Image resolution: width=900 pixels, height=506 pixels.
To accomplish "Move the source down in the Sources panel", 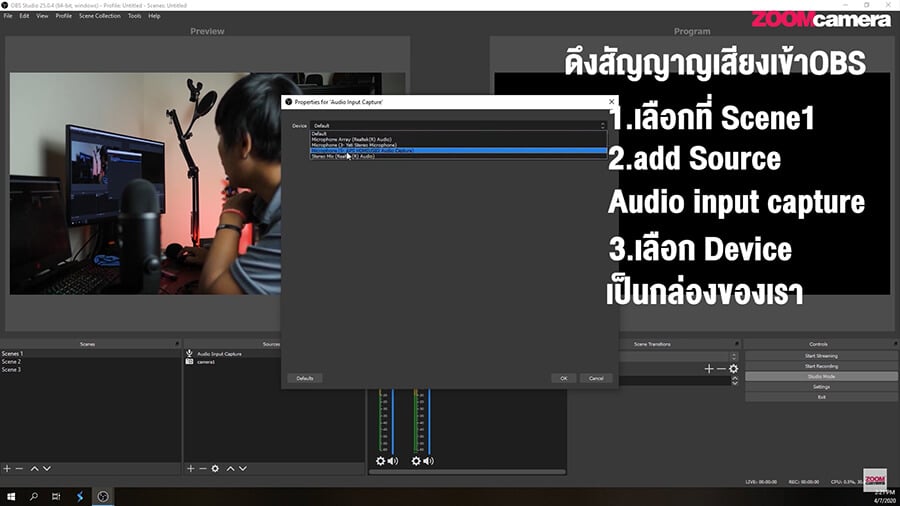I will click(x=243, y=469).
